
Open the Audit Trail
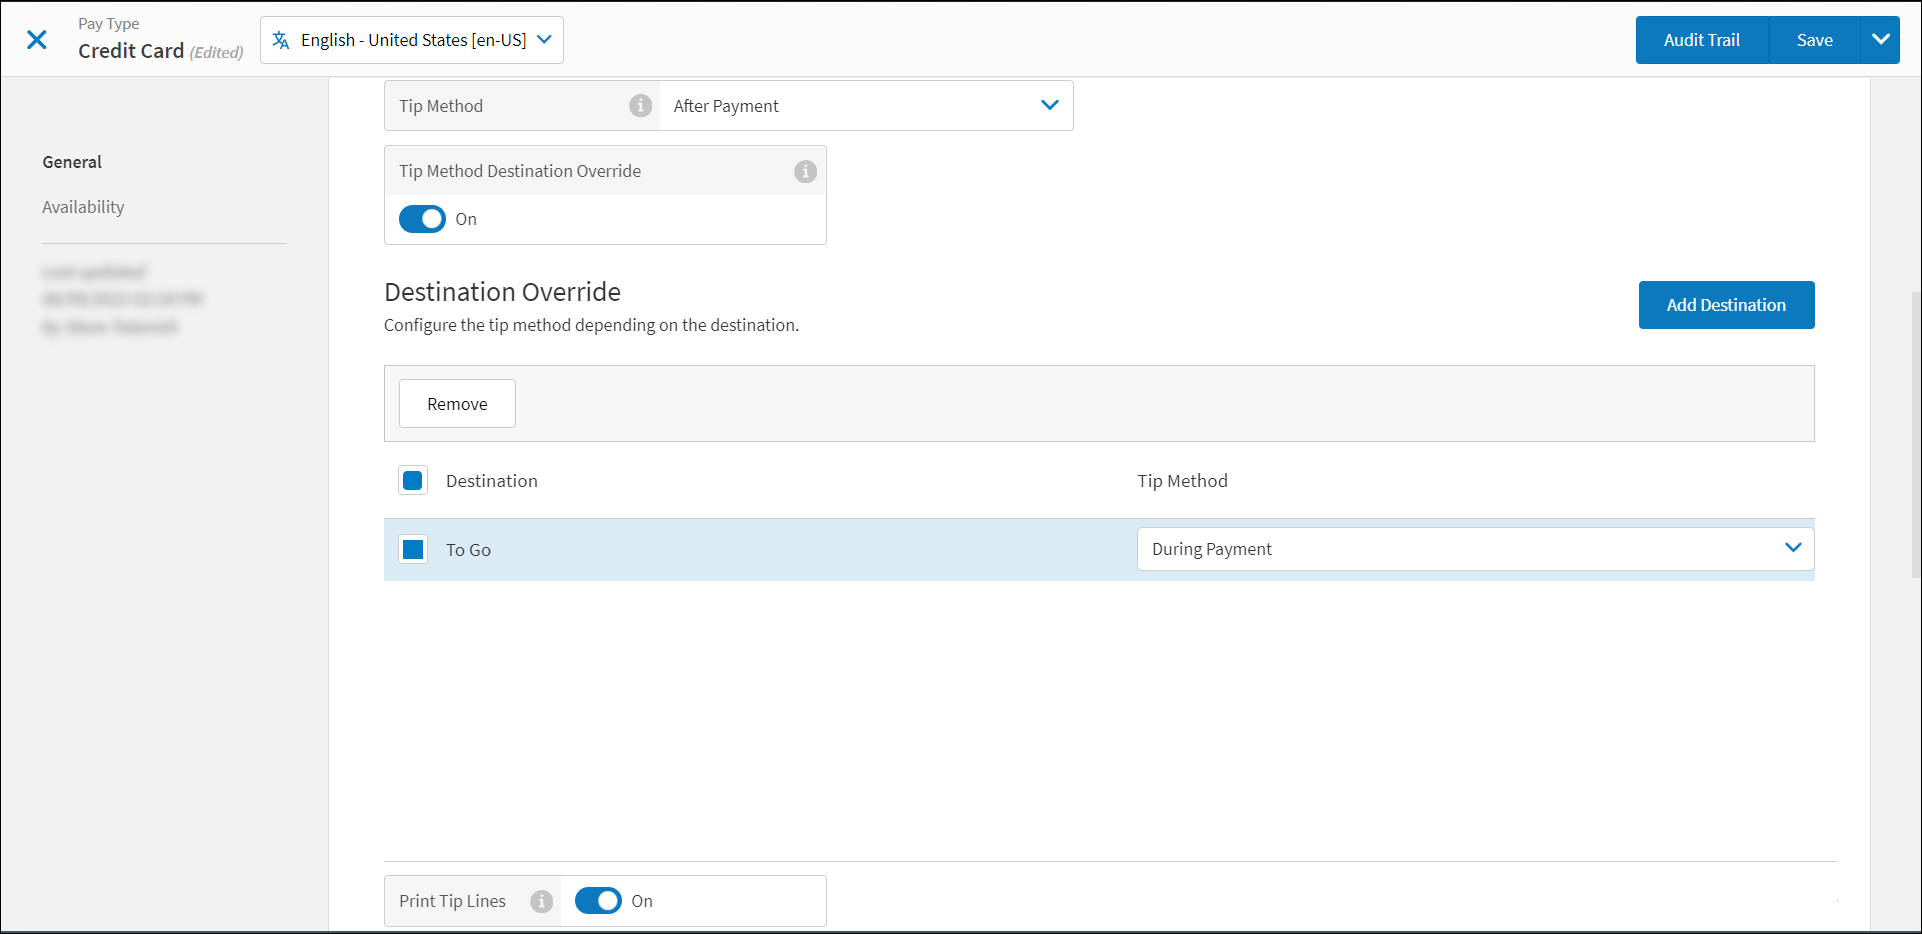[1701, 40]
